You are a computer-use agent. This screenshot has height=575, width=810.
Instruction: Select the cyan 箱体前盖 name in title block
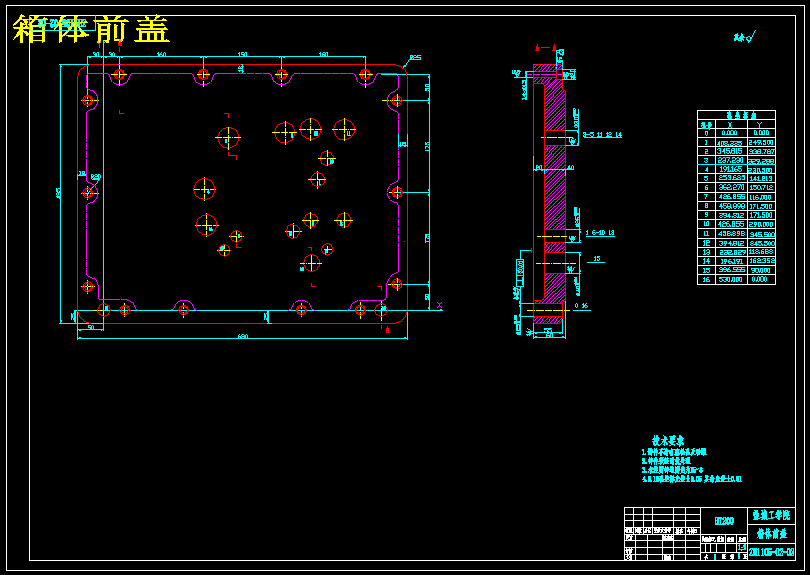pos(772,534)
